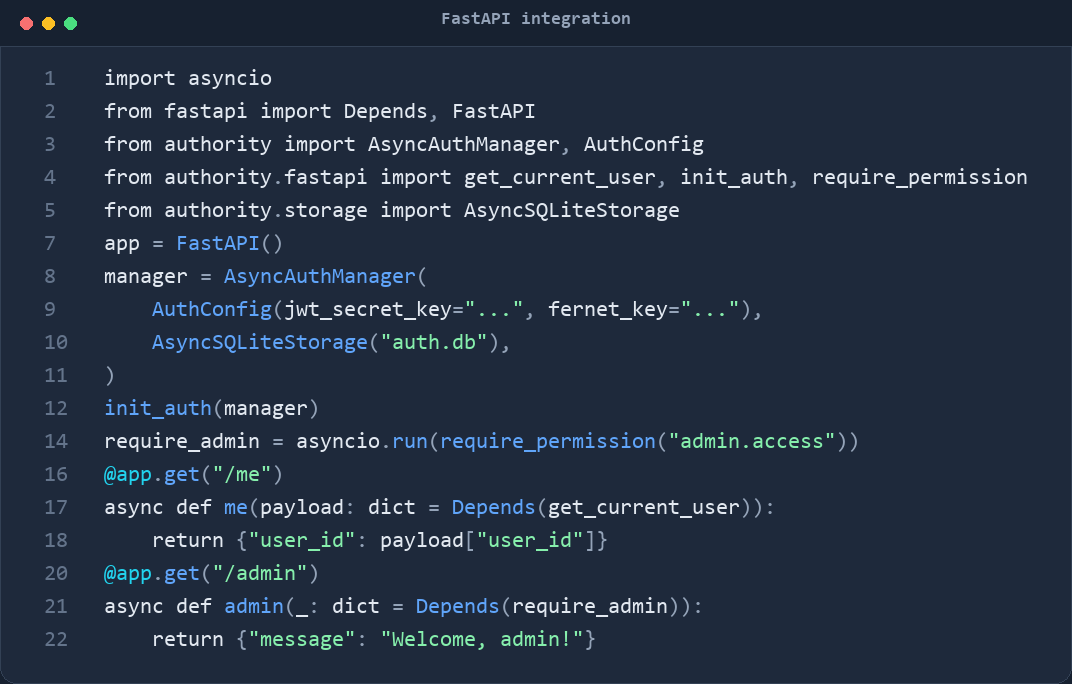Click 'AsyncSQLiteStorage' in the line 5 import
The height and width of the screenshot is (684, 1072).
572,210
